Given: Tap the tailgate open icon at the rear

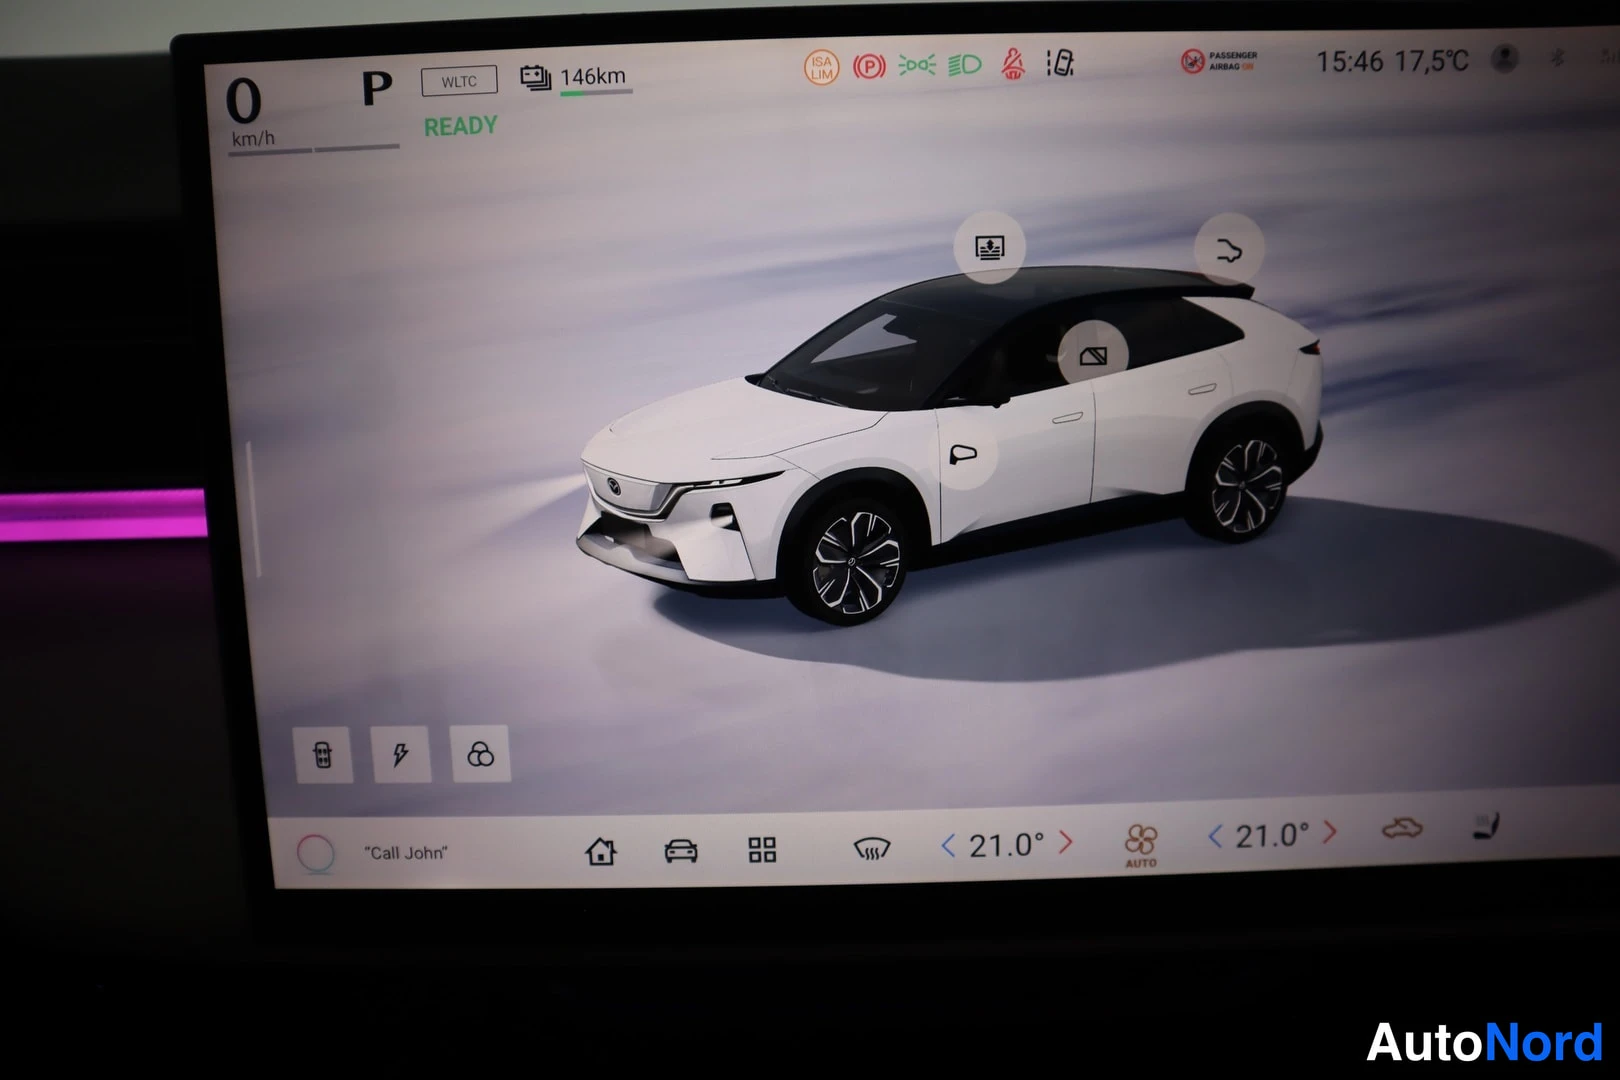Looking at the screenshot, I should pyautogui.click(x=1229, y=249).
